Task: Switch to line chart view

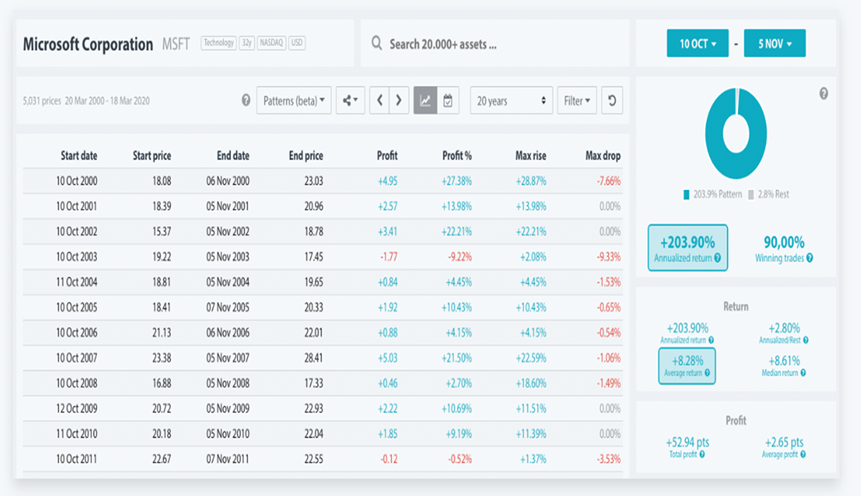Action: [425, 101]
